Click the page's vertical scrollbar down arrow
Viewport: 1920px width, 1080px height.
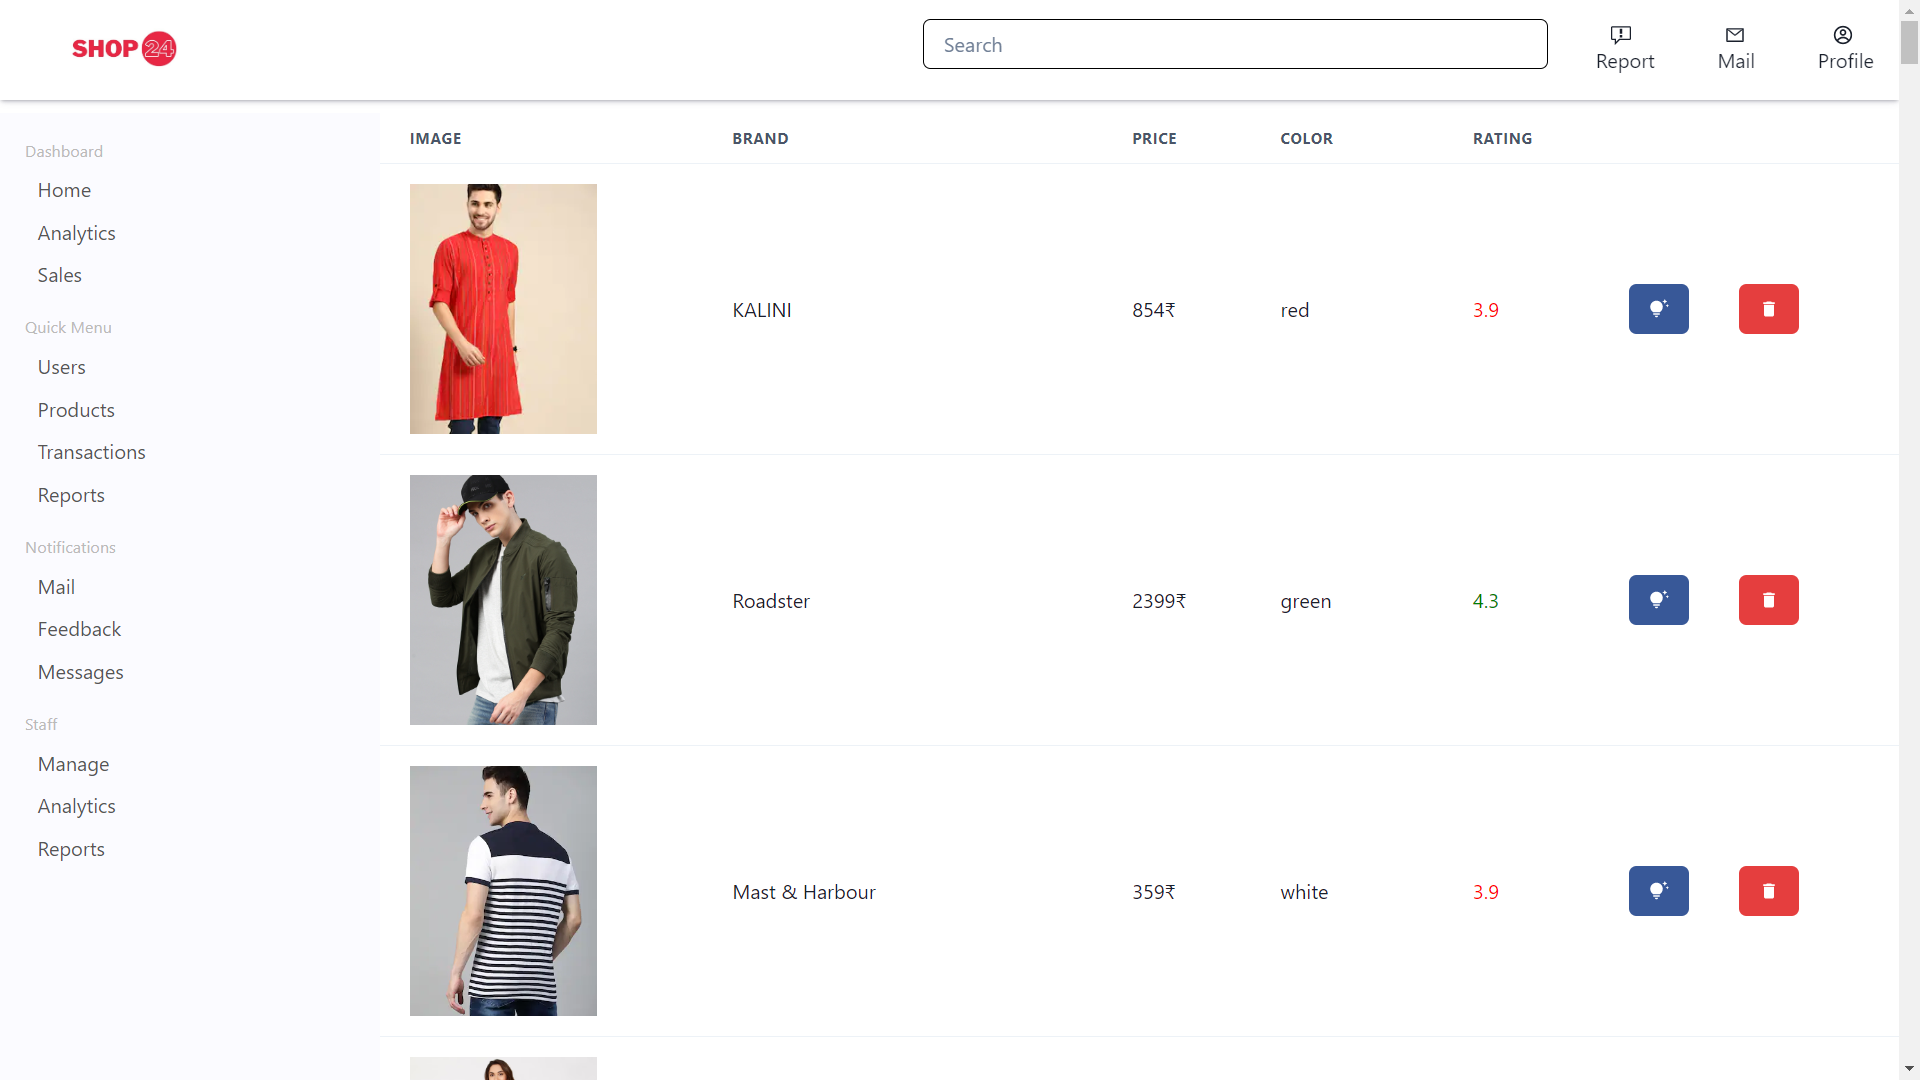1909,1069
